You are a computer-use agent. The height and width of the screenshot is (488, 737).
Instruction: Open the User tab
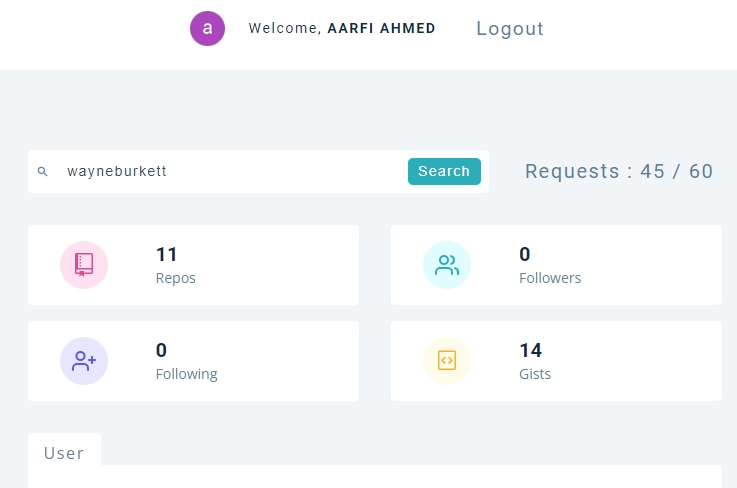coord(64,453)
